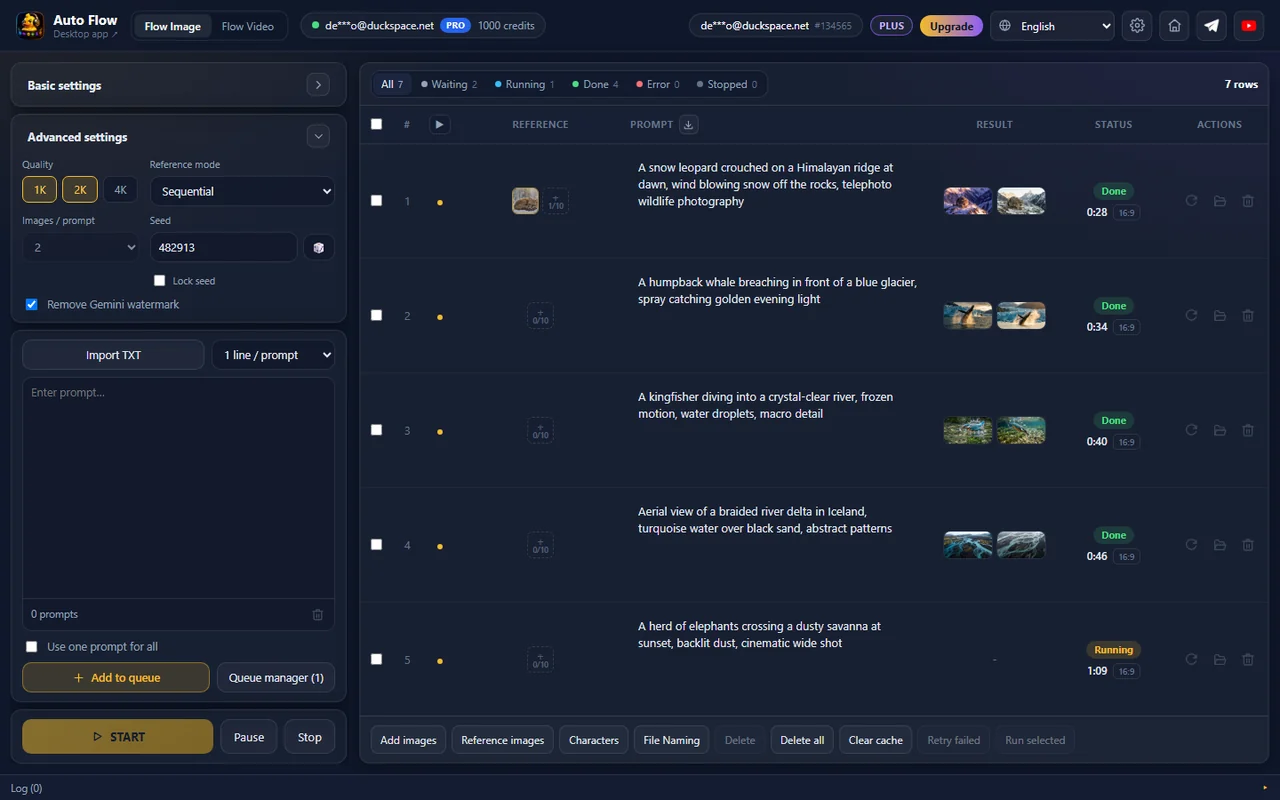The height and width of the screenshot is (800, 1280).
Task: Toggle the Lock seed checkbox
Action: tap(159, 281)
